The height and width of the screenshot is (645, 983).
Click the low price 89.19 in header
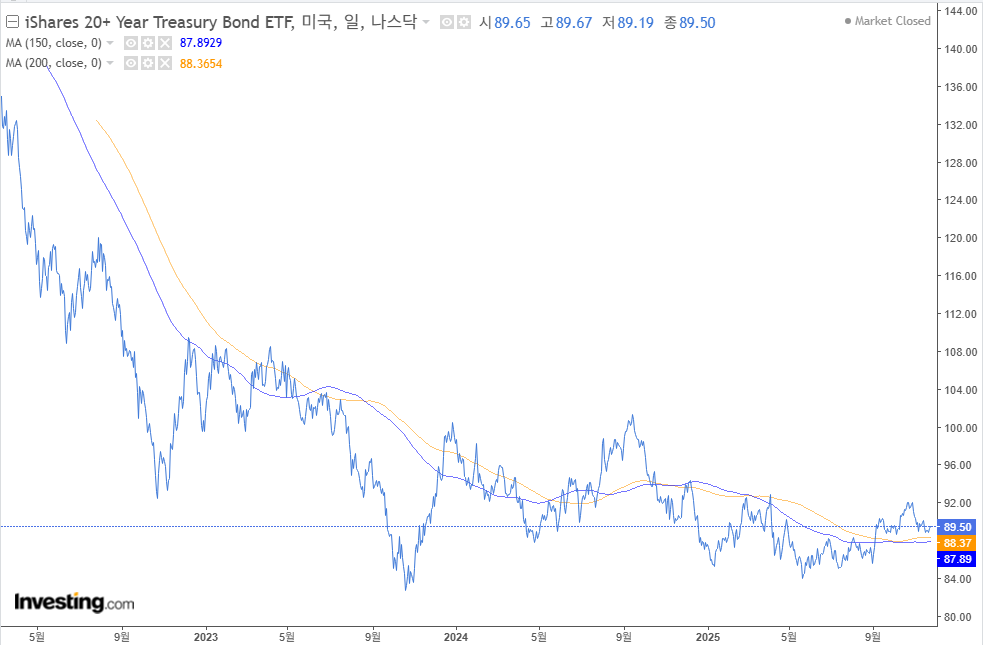coord(635,23)
